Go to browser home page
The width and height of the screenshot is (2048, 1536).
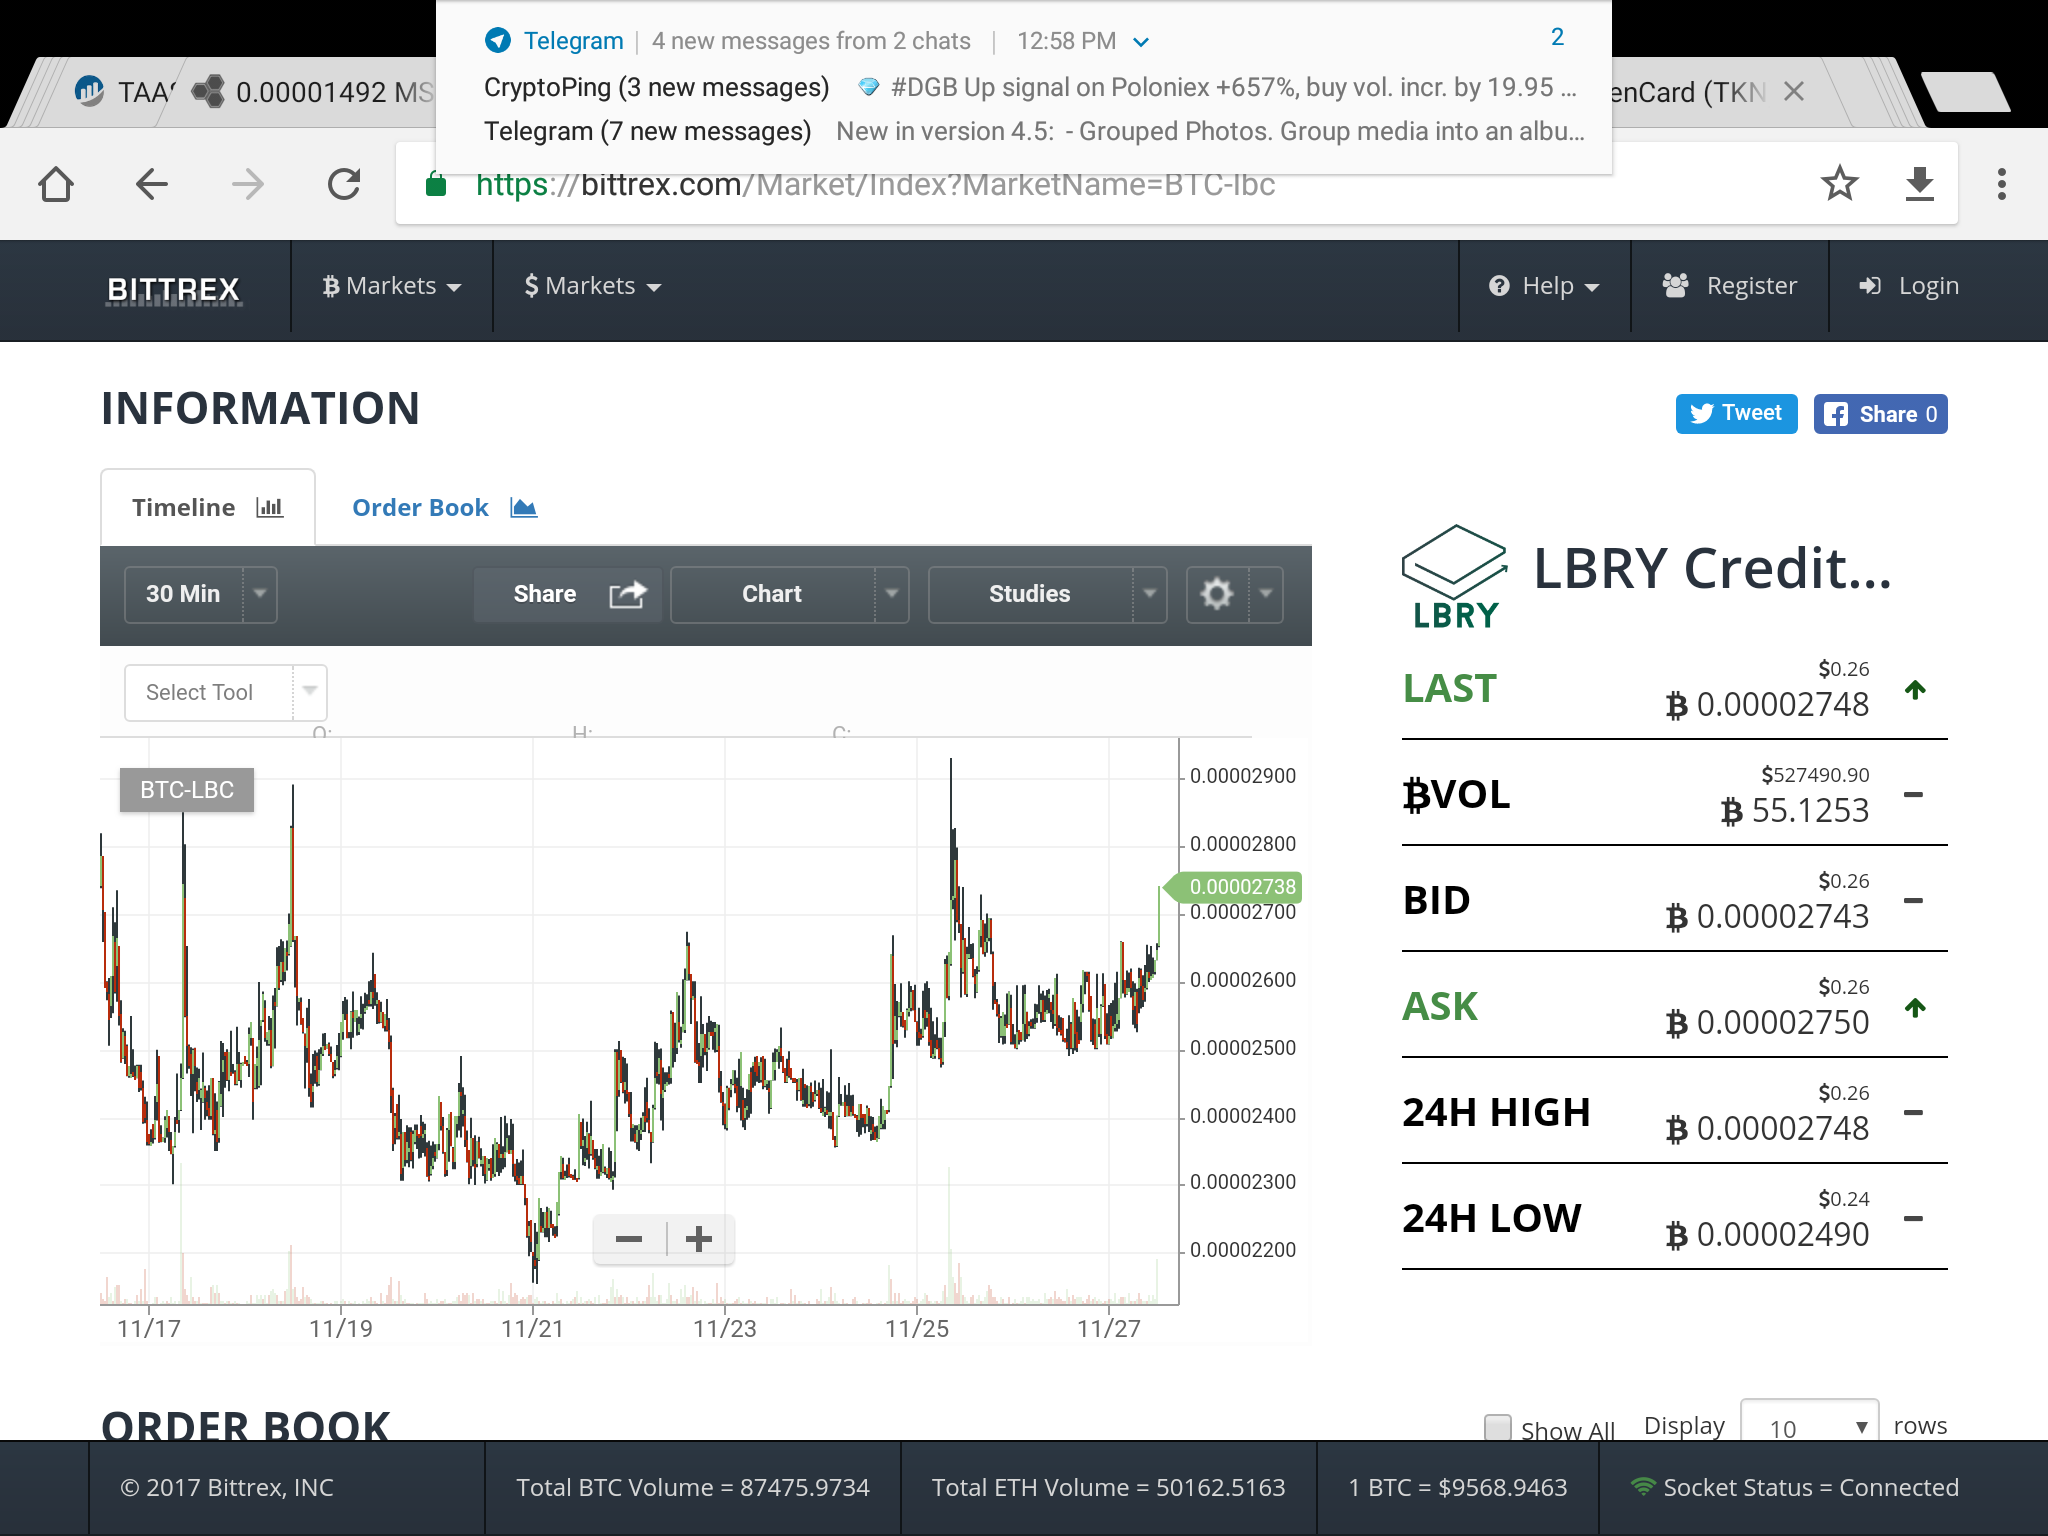pyautogui.click(x=56, y=184)
